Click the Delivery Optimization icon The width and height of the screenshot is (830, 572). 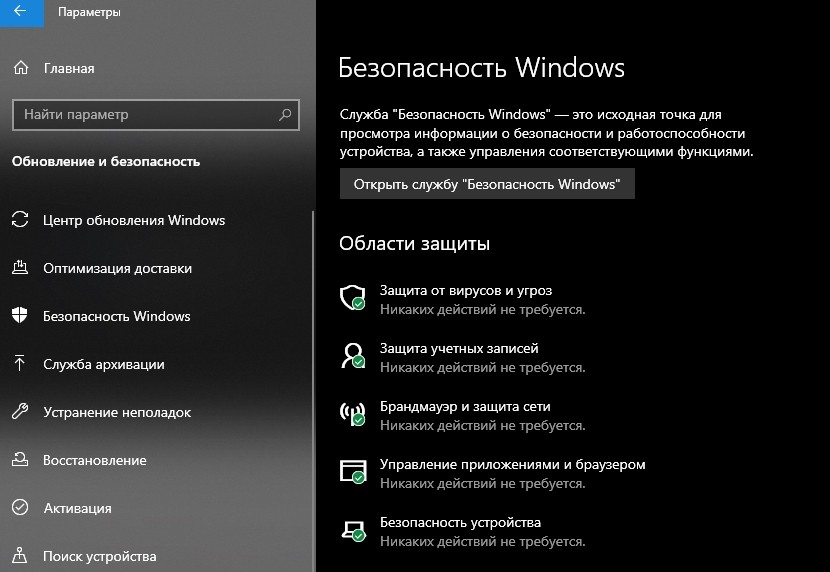pyautogui.click(x=20, y=267)
